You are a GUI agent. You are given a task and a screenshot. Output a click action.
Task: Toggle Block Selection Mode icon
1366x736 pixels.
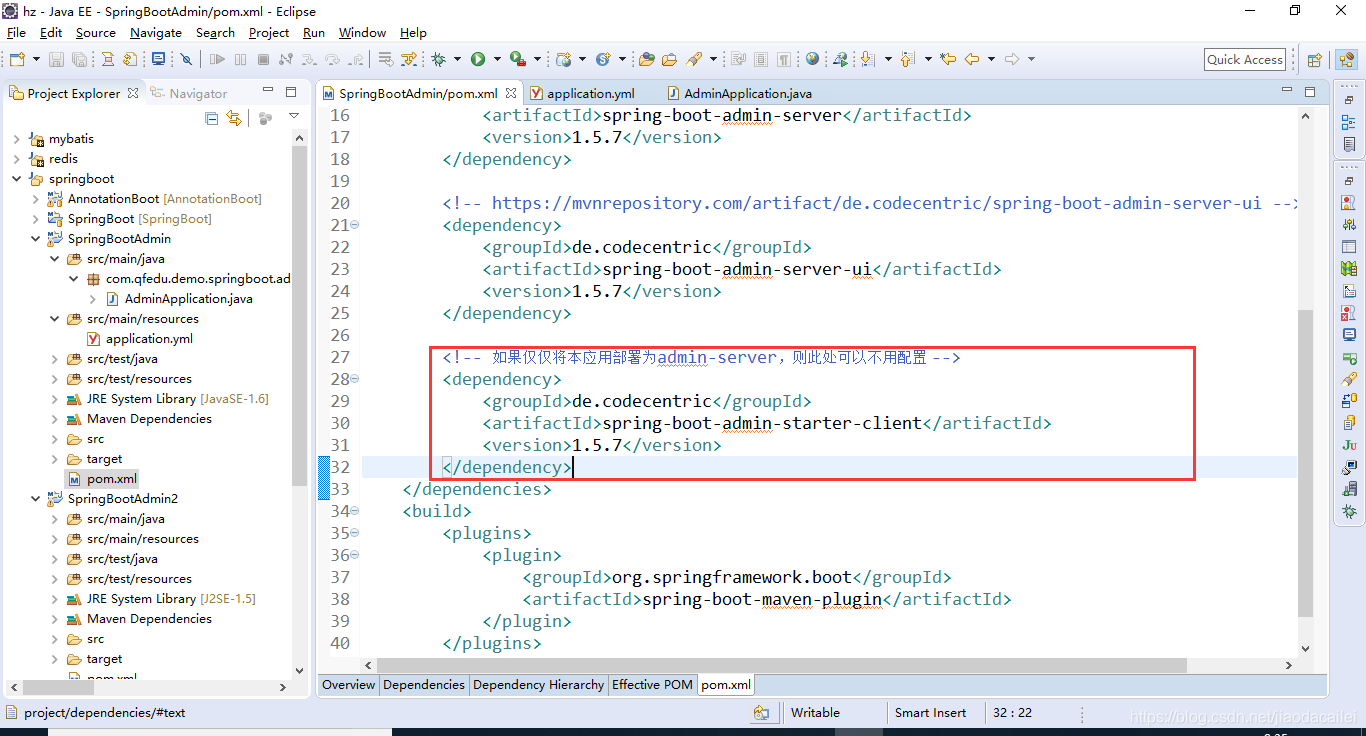coord(761,60)
